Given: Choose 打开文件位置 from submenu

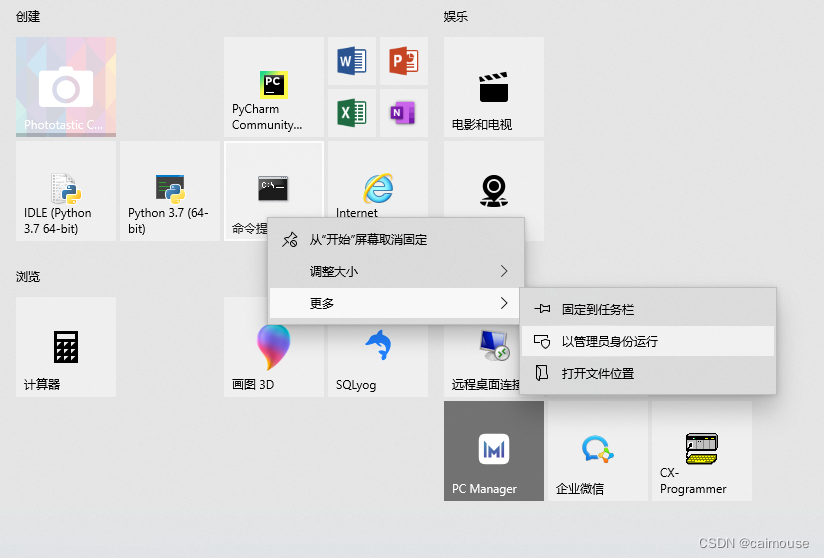Looking at the screenshot, I should click(647, 374).
